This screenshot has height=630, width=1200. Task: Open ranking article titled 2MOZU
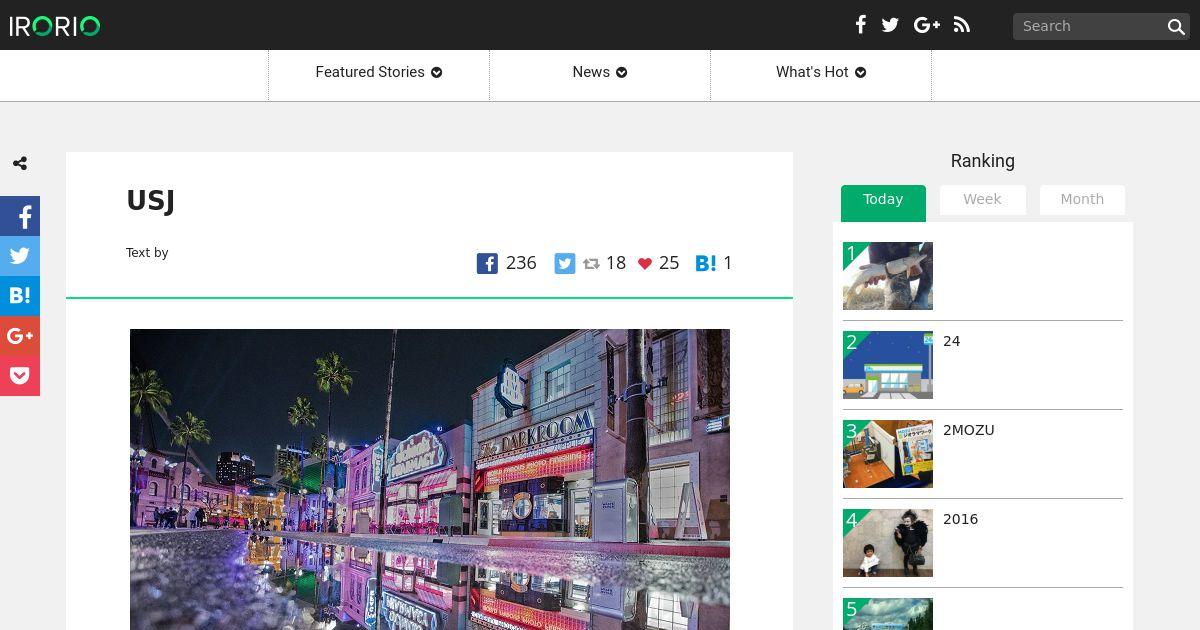point(969,430)
